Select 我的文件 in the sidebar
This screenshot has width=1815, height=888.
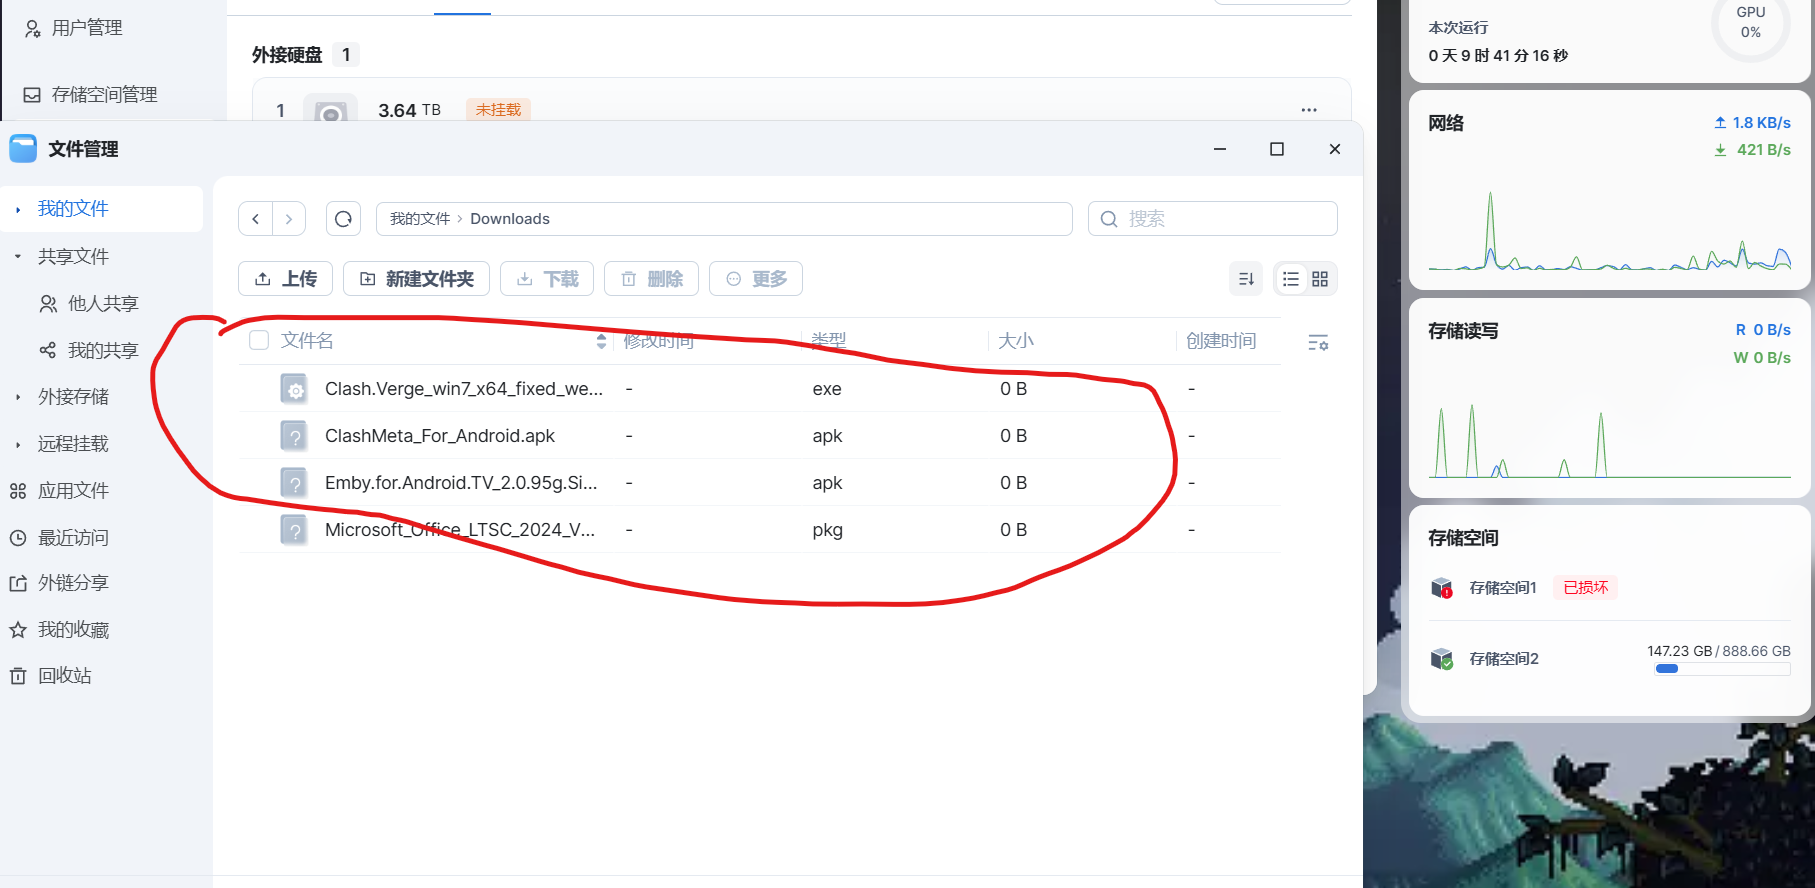(73, 209)
